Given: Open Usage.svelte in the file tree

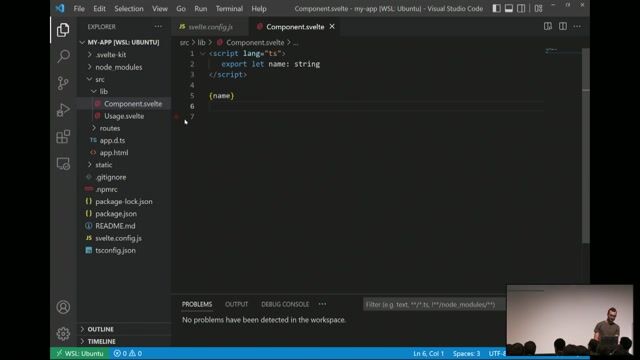Looking at the screenshot, I should coord(124,116).
